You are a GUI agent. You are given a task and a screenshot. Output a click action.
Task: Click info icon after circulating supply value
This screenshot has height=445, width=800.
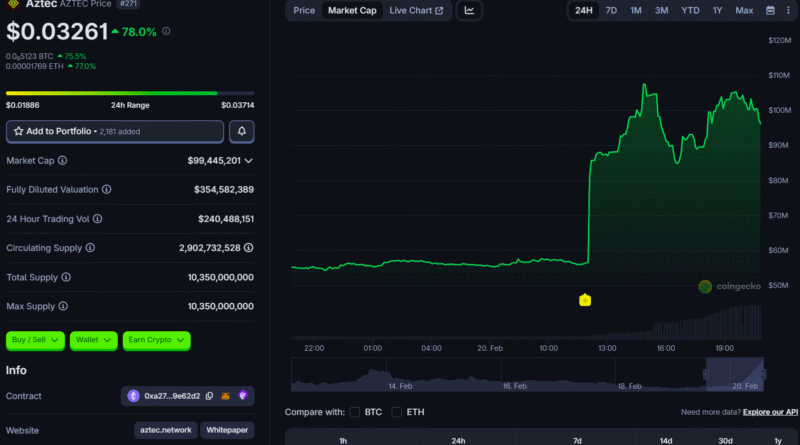point(248,248)
